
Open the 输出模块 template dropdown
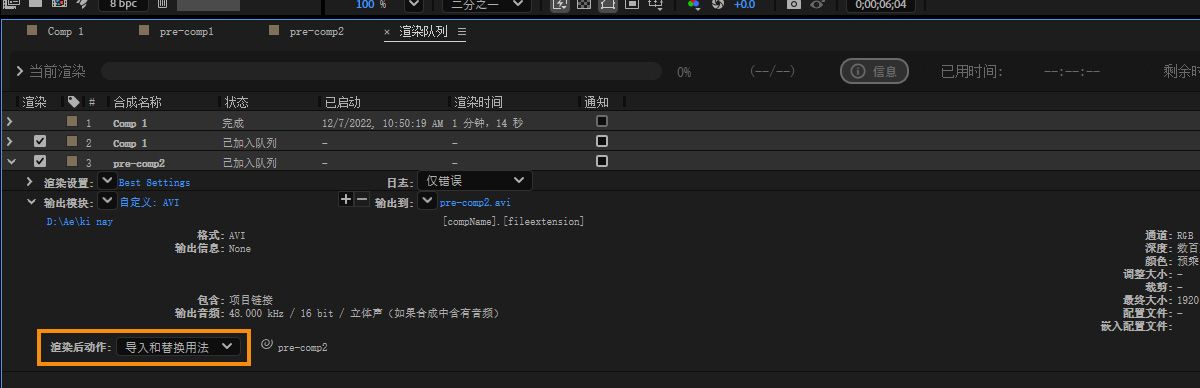(x=108, y=200)
